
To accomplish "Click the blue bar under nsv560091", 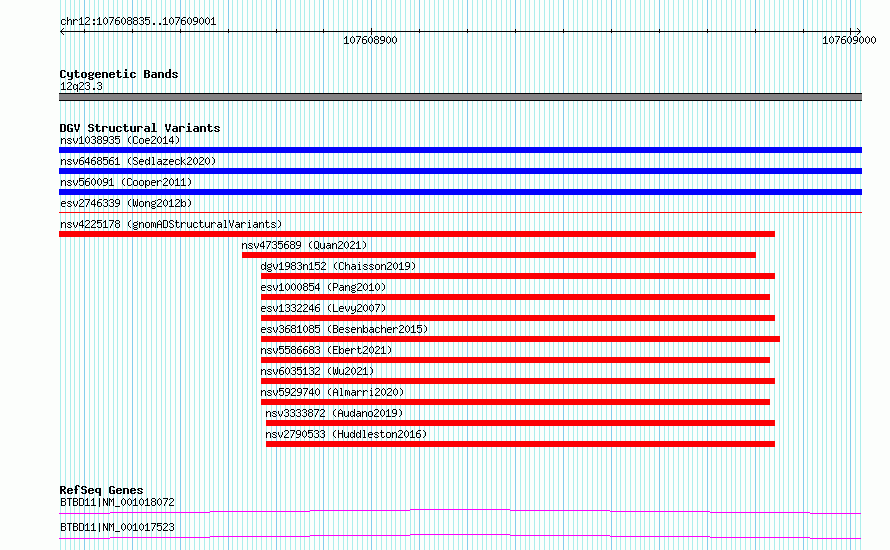I will click(460, 192).
